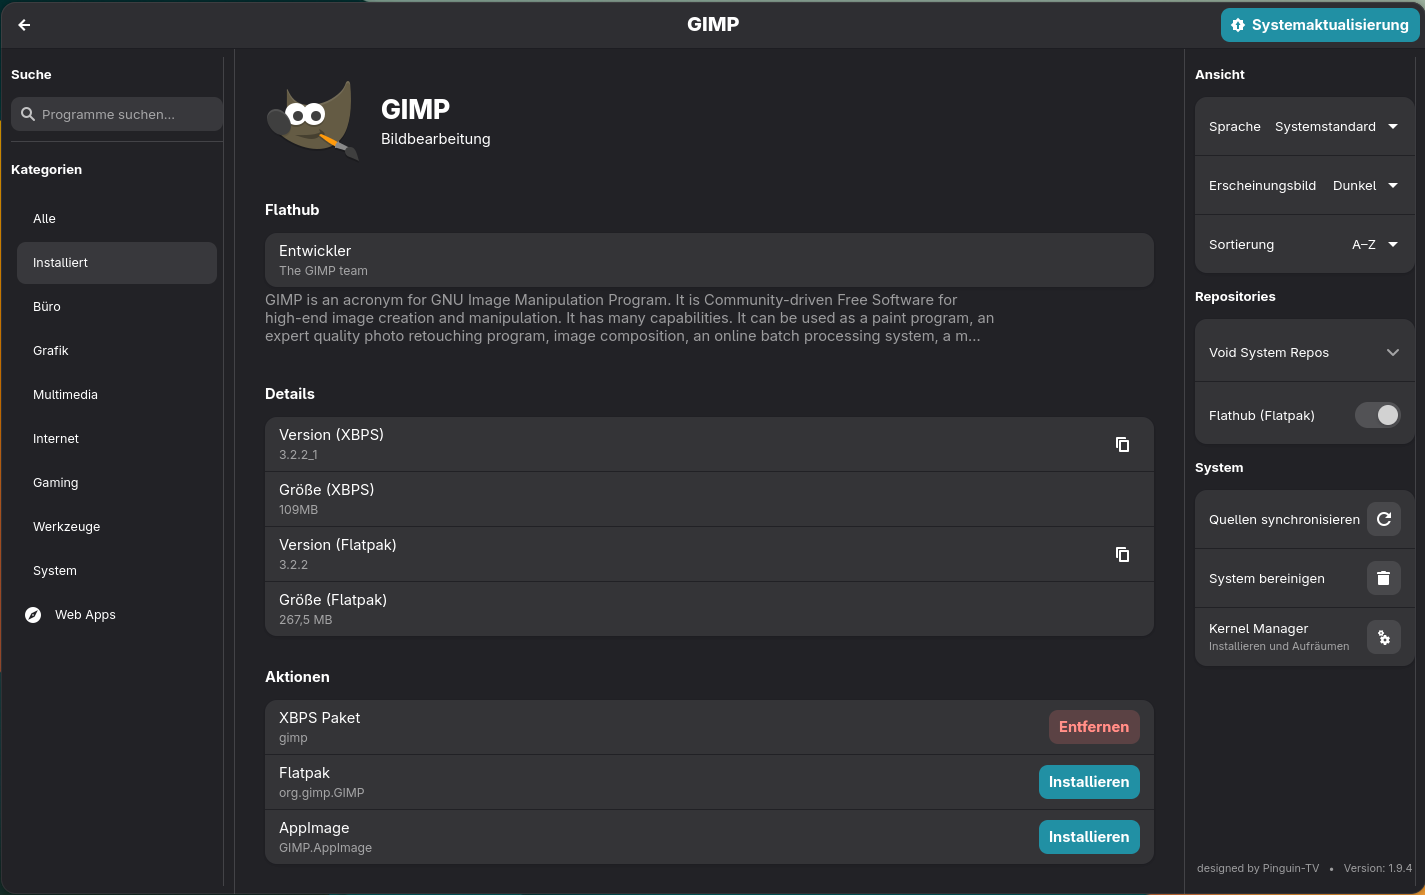Image resolution: width=1425 pixels, height=895 pixels.
Task: Open the Web Apps section
Action: [117, 615]
